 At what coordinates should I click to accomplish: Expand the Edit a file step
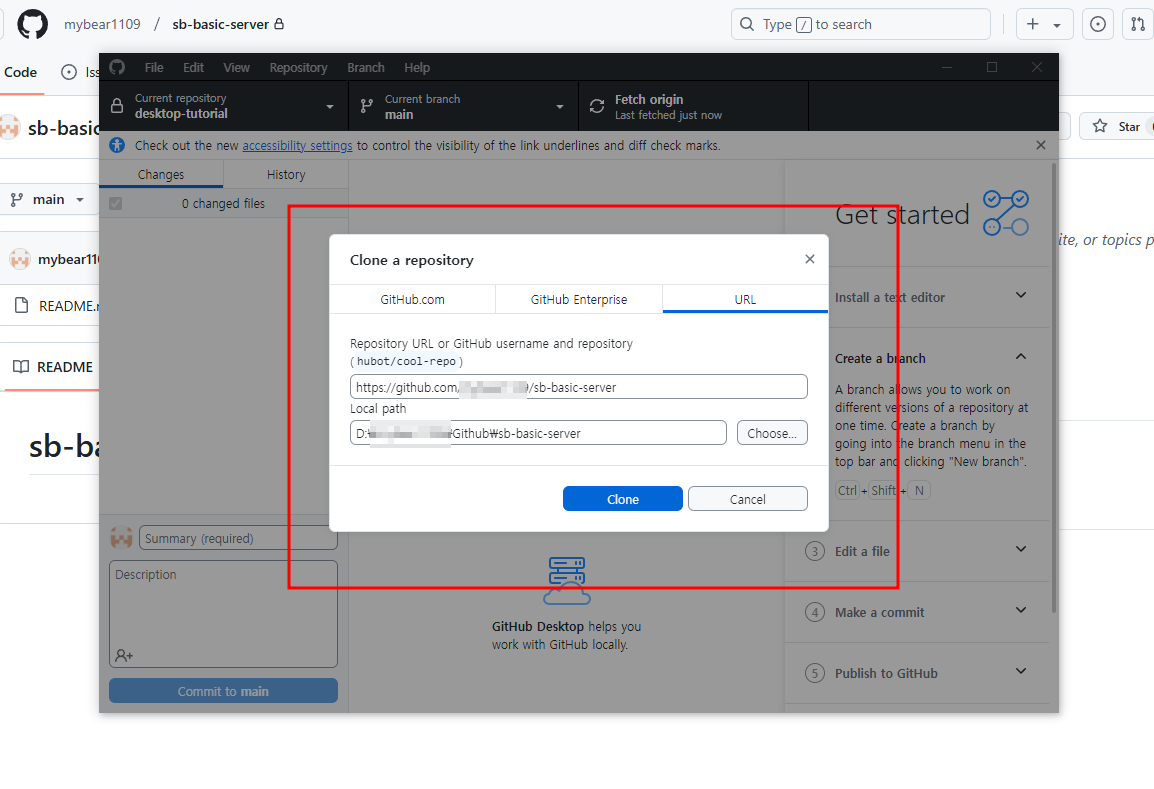pos(1021,549)
